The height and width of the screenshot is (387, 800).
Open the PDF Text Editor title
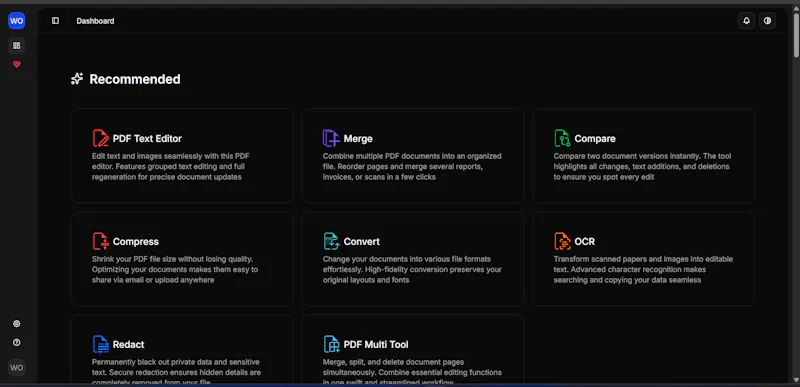(147, 139)
